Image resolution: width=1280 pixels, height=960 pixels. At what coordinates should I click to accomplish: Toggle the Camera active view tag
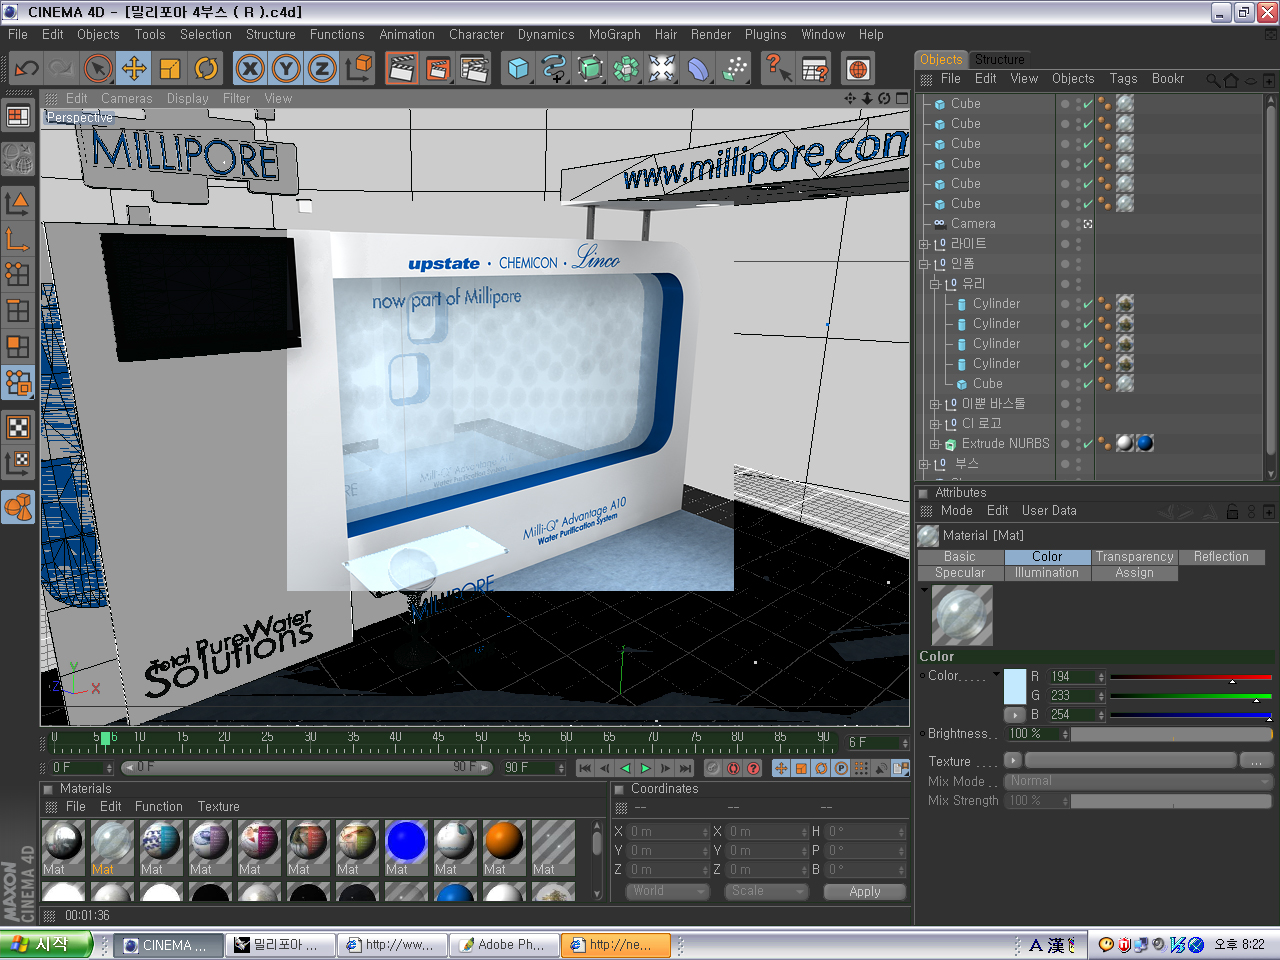(1088, 224)
